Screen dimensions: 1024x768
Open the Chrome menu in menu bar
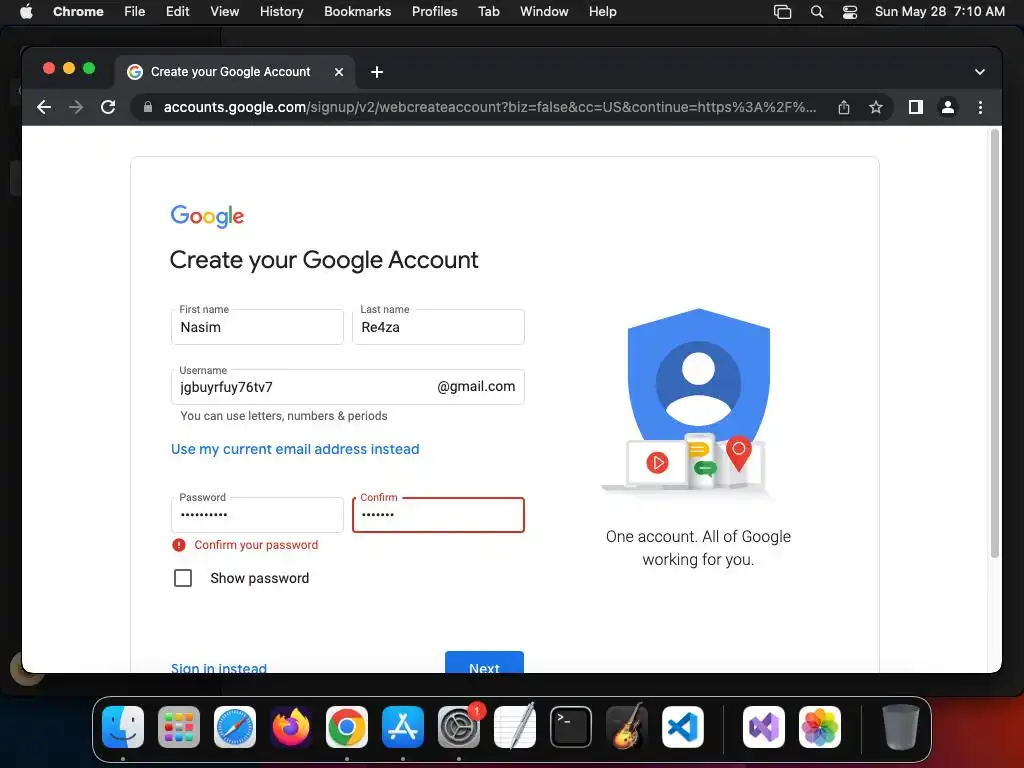[78, 12]
